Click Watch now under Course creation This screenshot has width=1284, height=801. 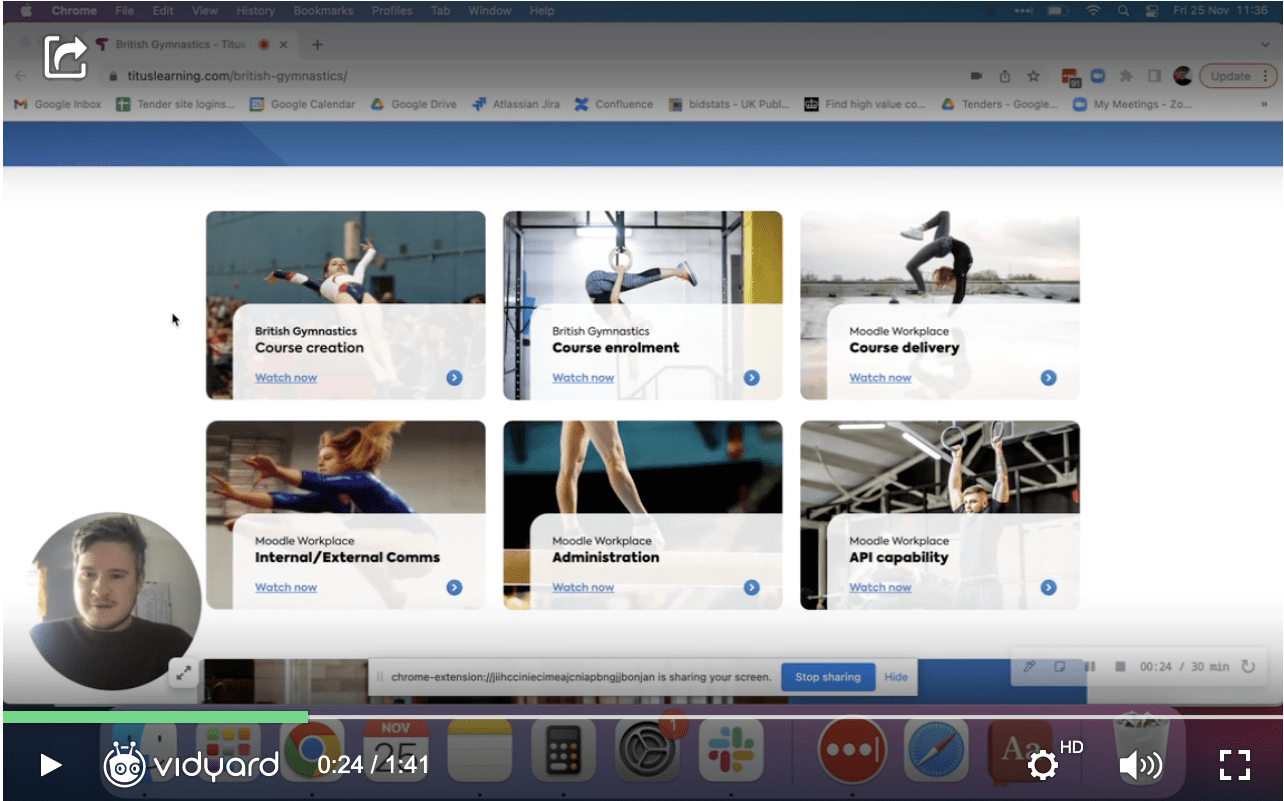coord(286,378)
